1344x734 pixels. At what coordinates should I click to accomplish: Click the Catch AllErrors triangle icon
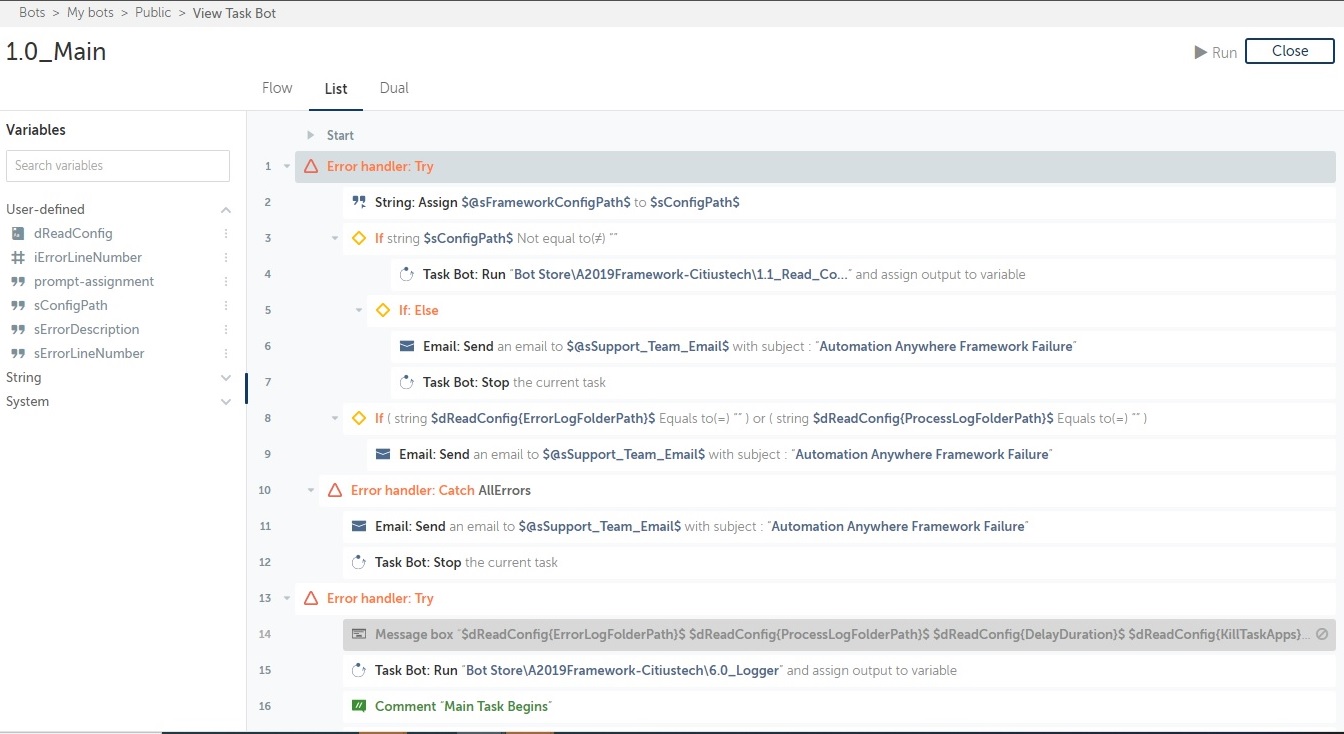point(335,490)
